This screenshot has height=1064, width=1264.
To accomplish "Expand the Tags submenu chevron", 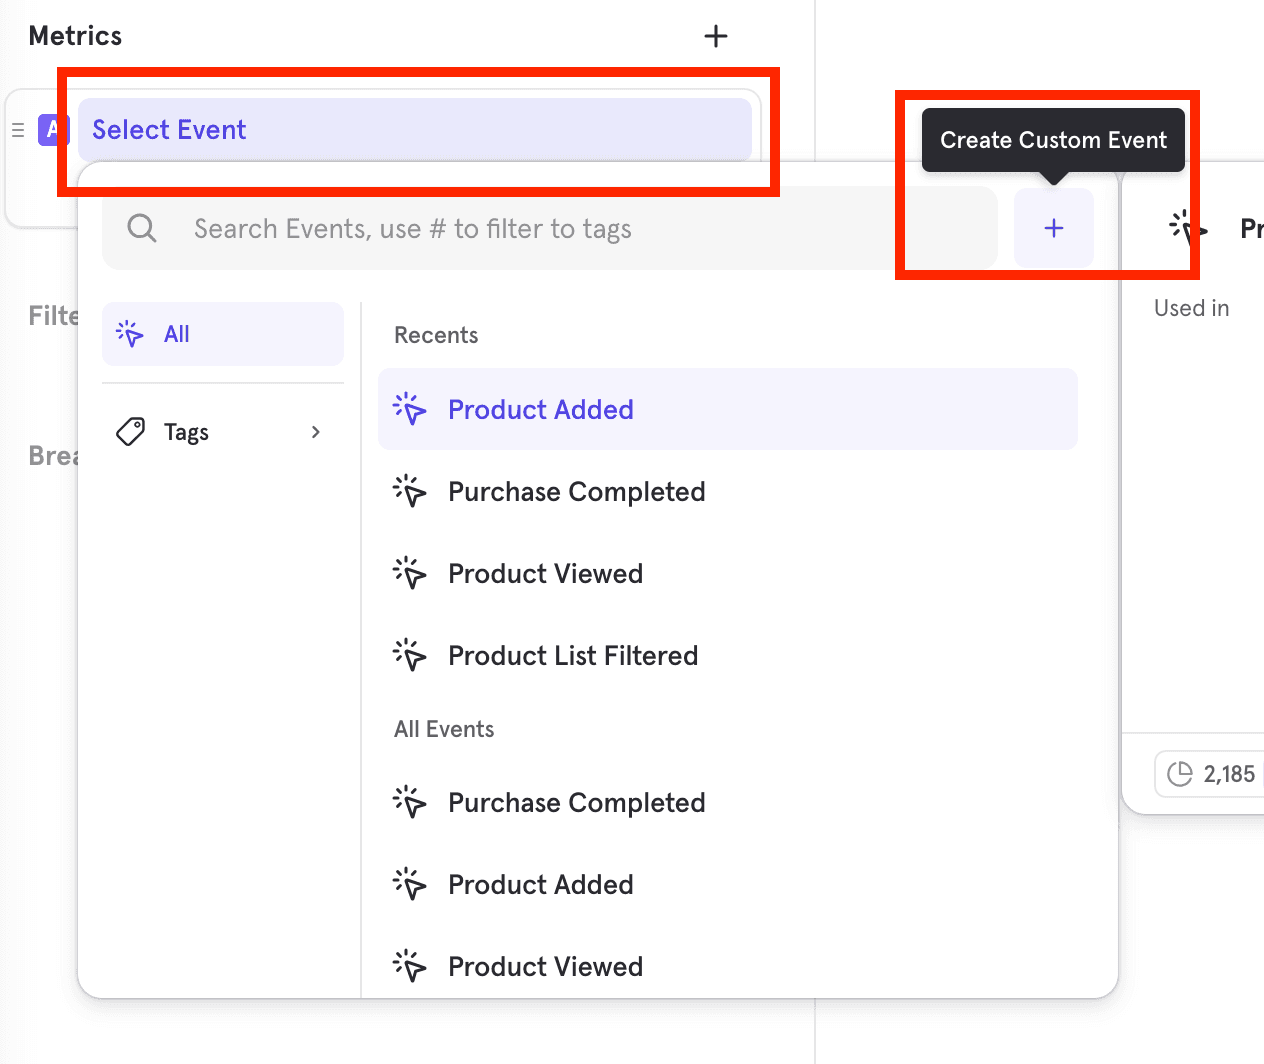I will click(x=316, y=432).
